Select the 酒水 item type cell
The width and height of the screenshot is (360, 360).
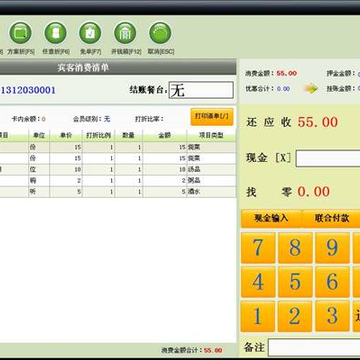pyautogui.click(x=211, y=192)
